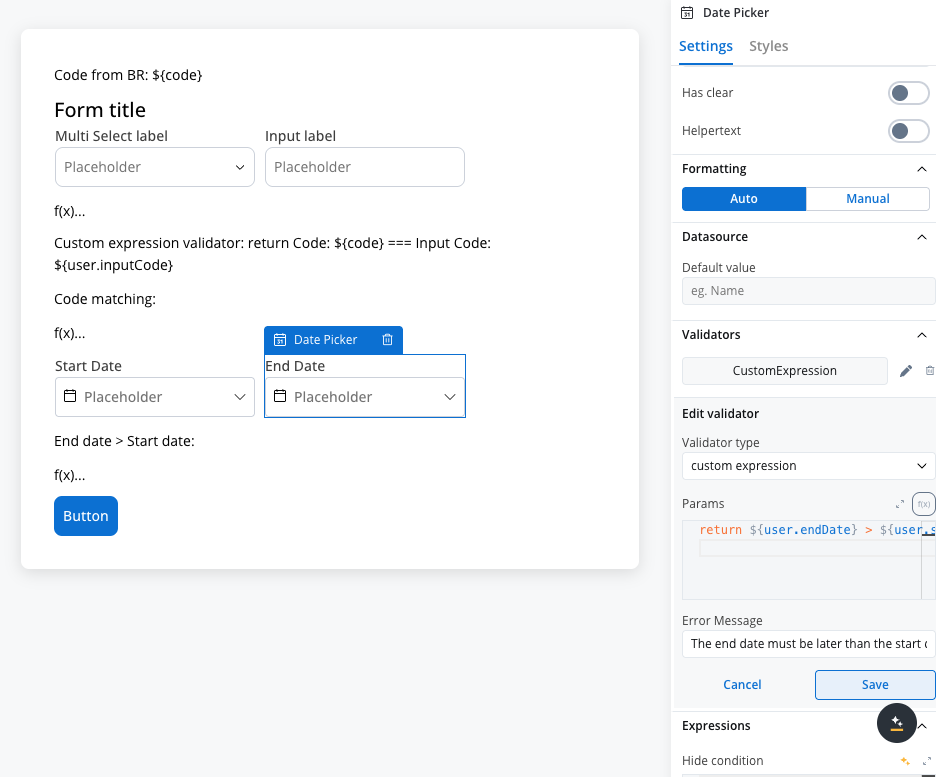Collapse the Datasource section

pyautogui.click(x=922, y=237)
